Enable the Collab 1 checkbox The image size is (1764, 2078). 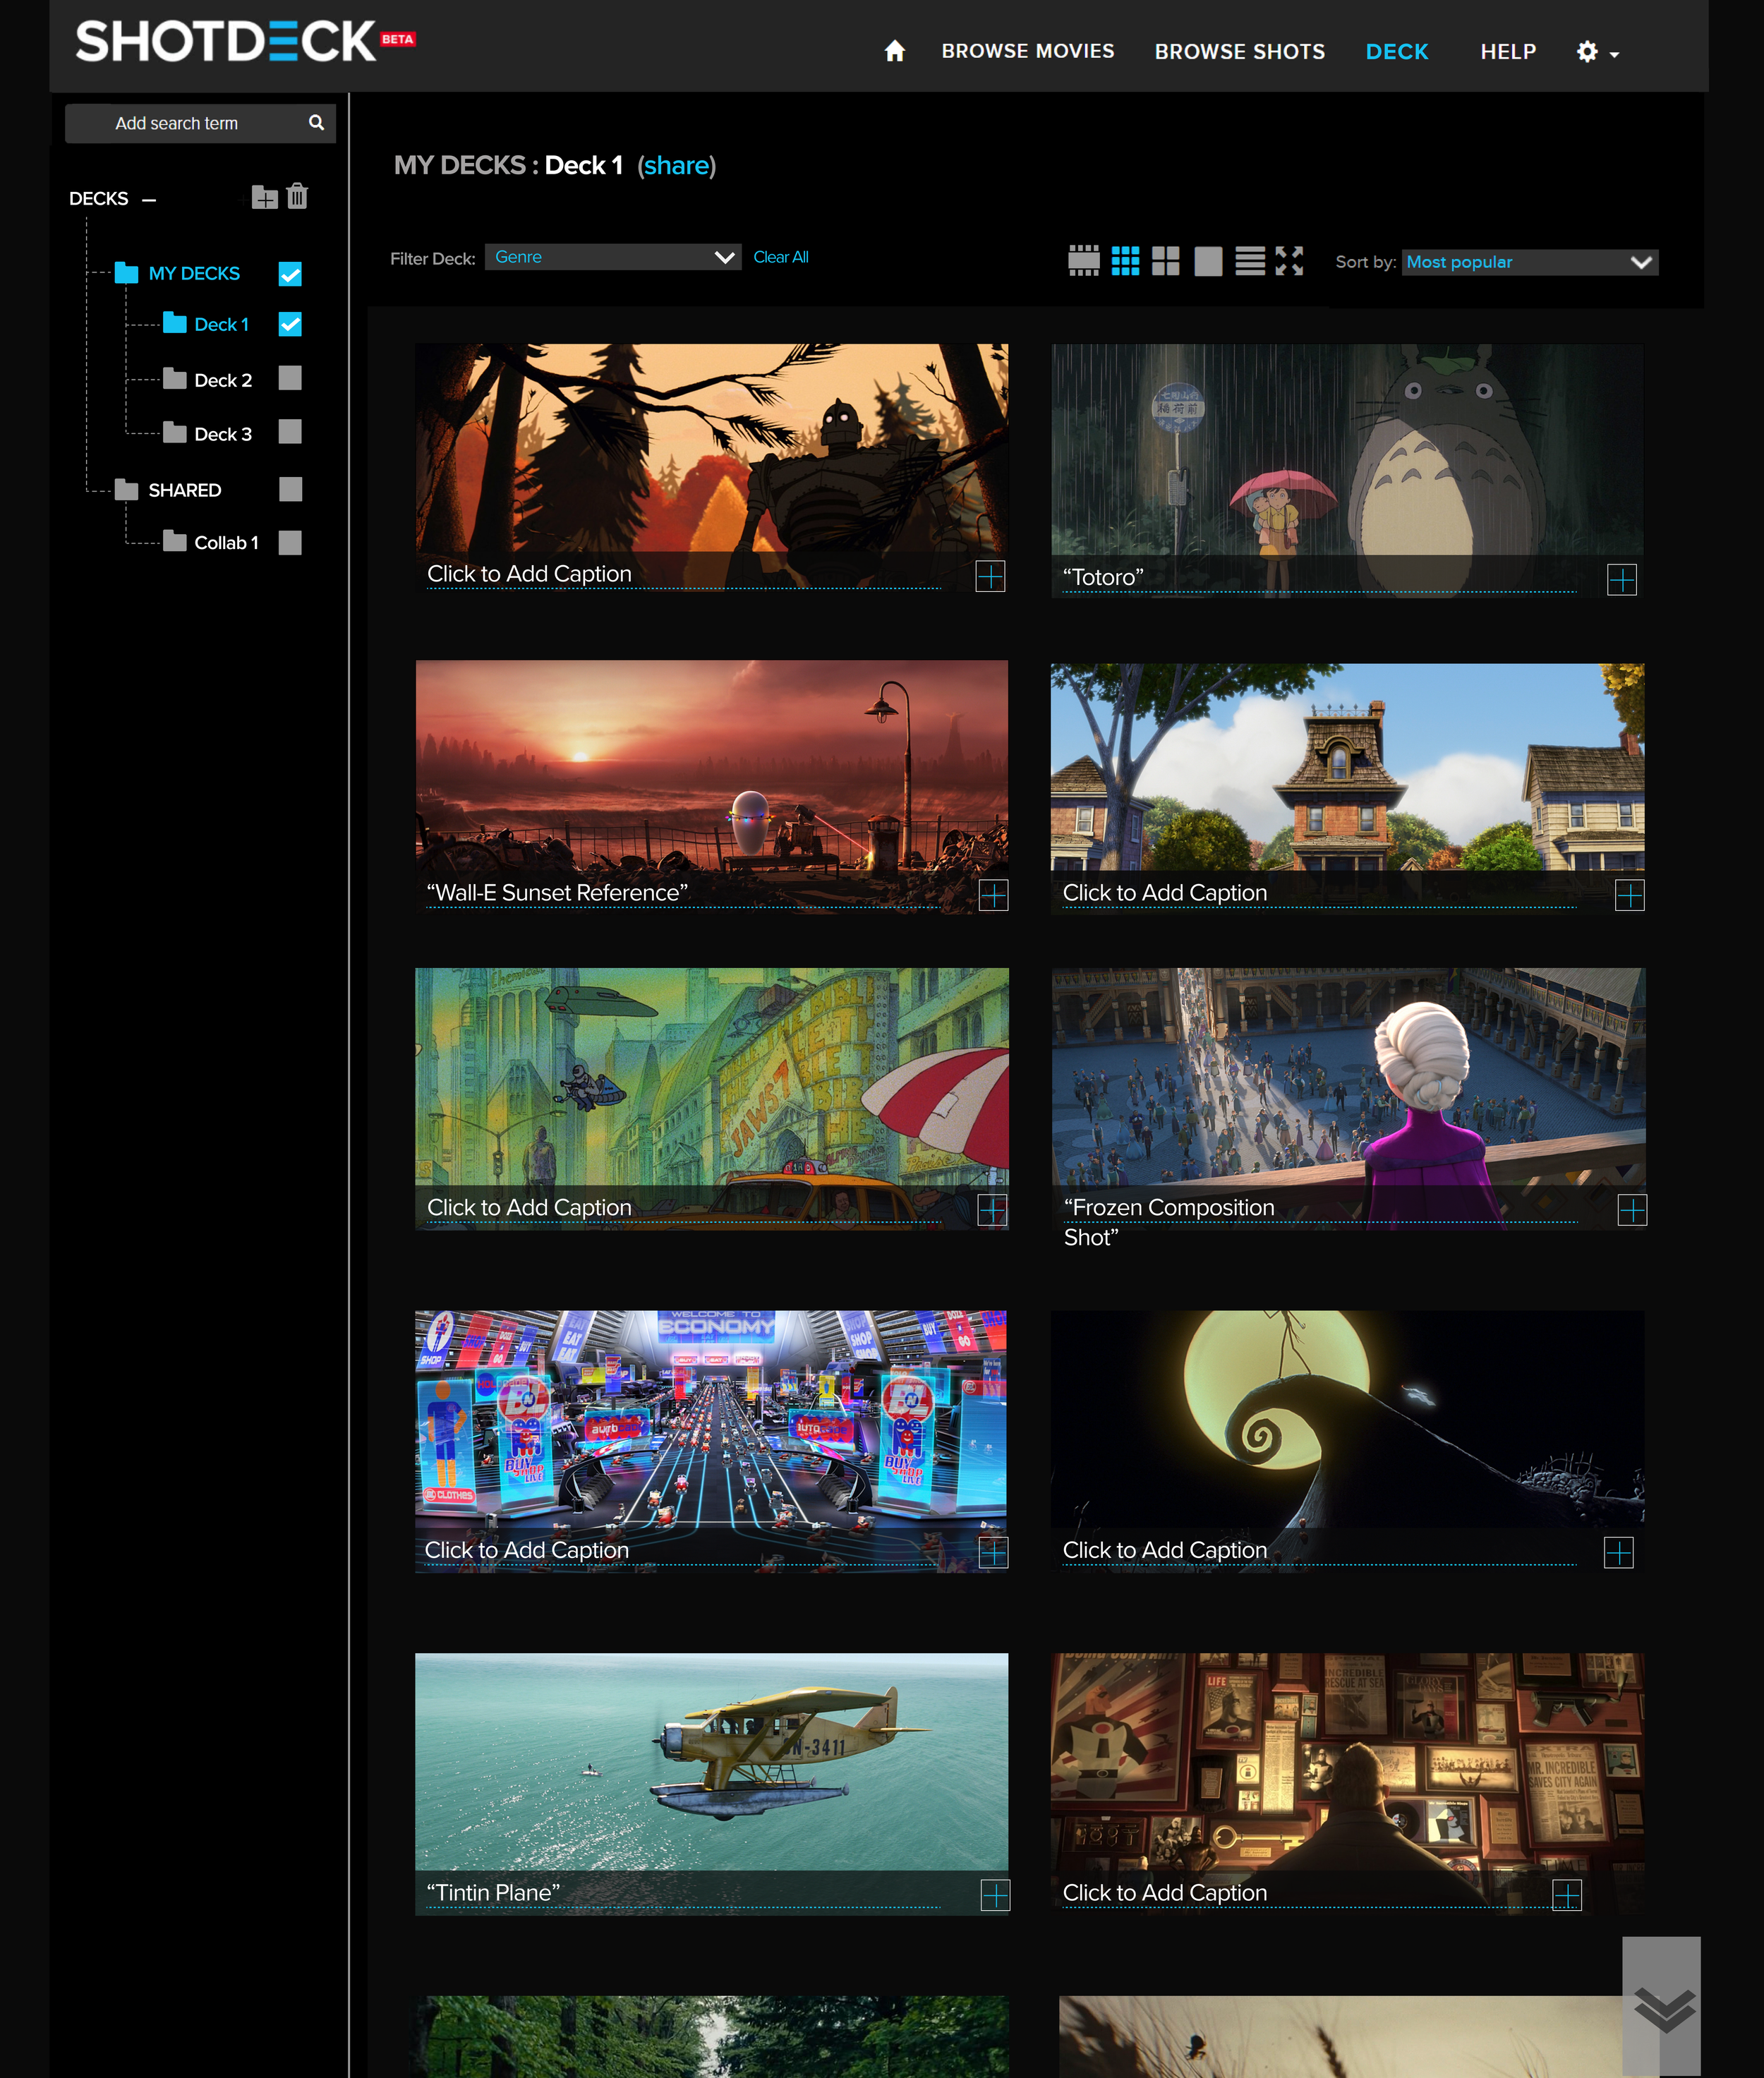[x=290, y=542]
